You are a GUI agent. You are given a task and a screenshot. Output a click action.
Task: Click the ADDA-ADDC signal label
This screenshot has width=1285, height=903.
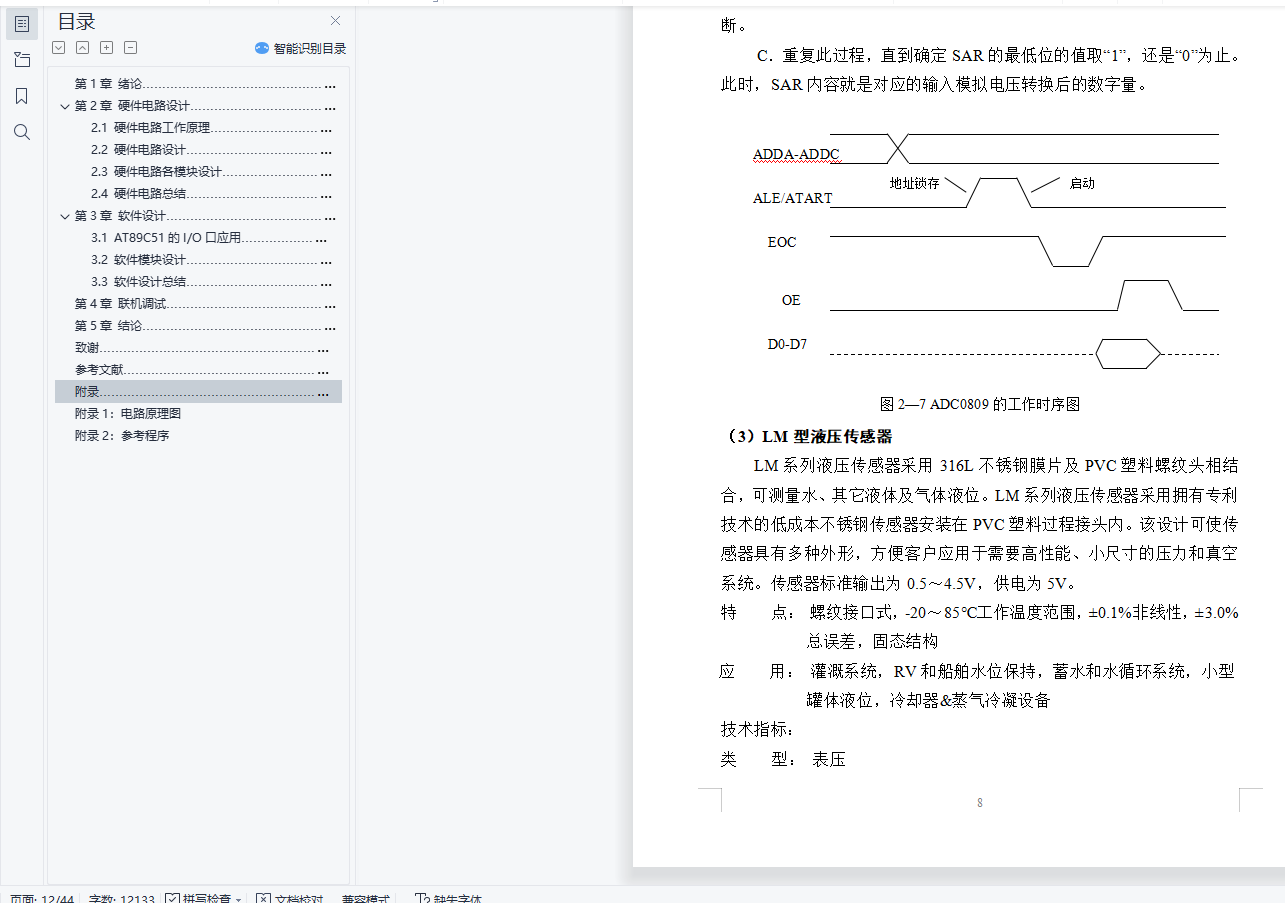(x=796, y=154)
